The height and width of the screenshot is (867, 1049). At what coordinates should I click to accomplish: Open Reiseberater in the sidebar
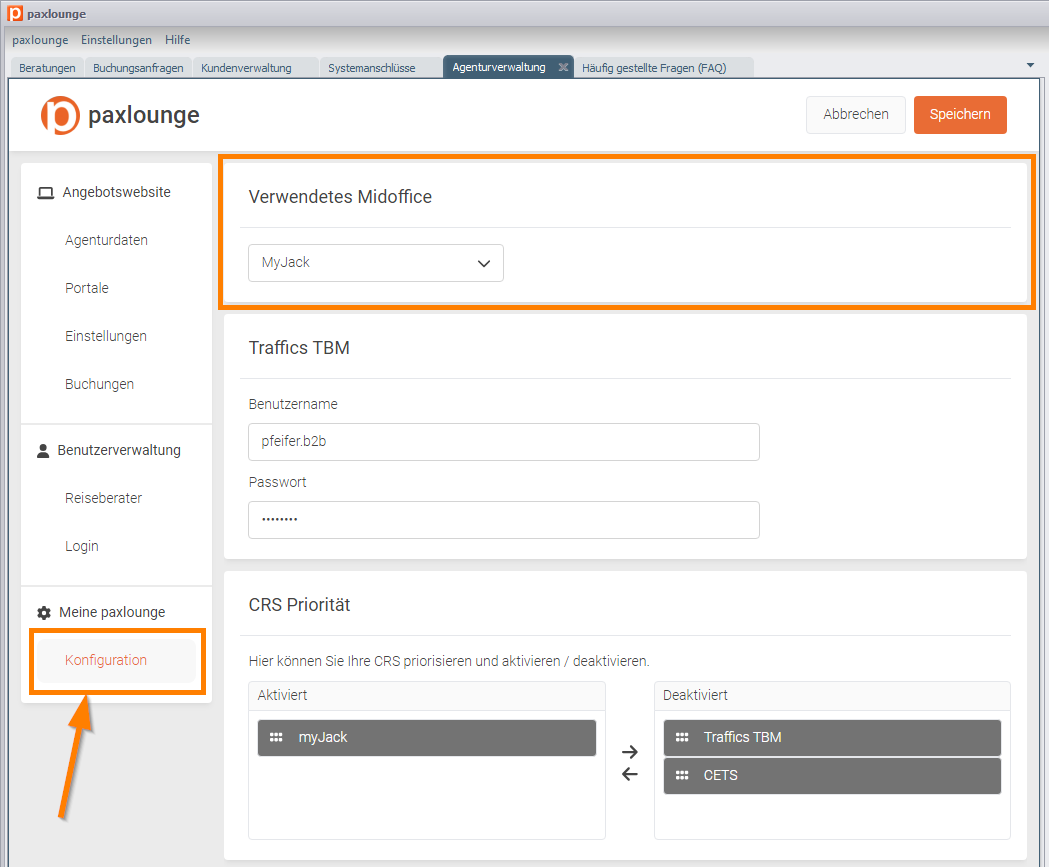pyautogui.click(x=104, y=498)
